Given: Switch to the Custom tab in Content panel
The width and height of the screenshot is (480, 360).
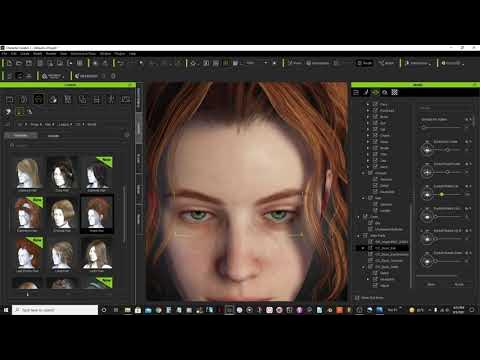Looking at the screenshot, I should point(53,136).
